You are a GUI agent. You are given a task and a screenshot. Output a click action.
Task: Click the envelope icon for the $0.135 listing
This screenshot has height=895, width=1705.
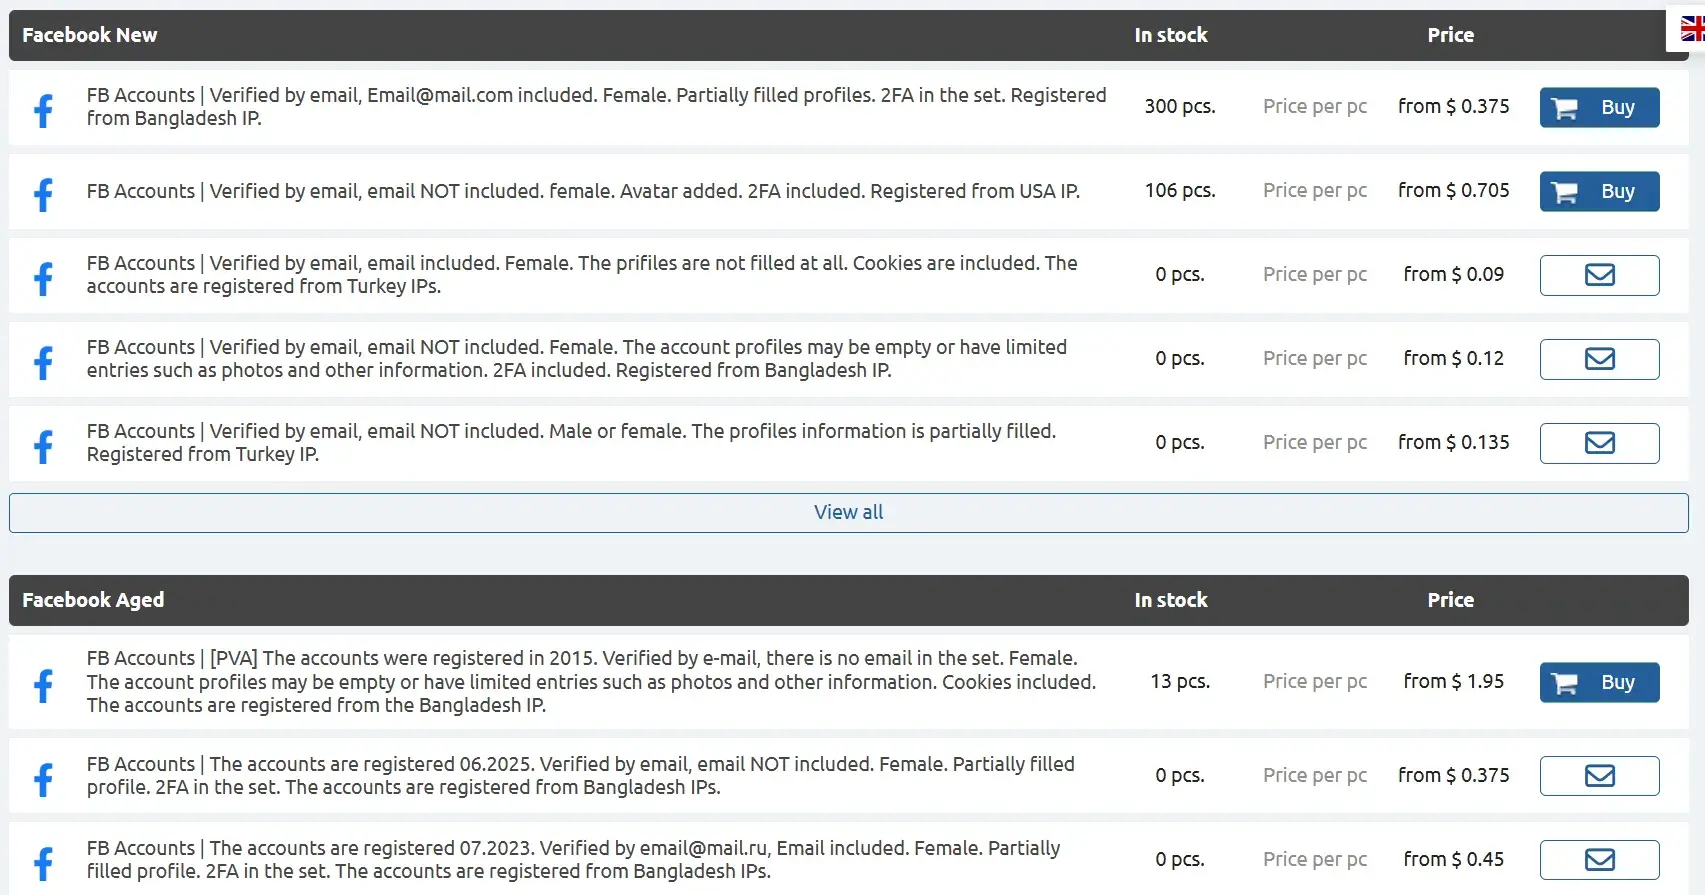(x=1598, y=443)
